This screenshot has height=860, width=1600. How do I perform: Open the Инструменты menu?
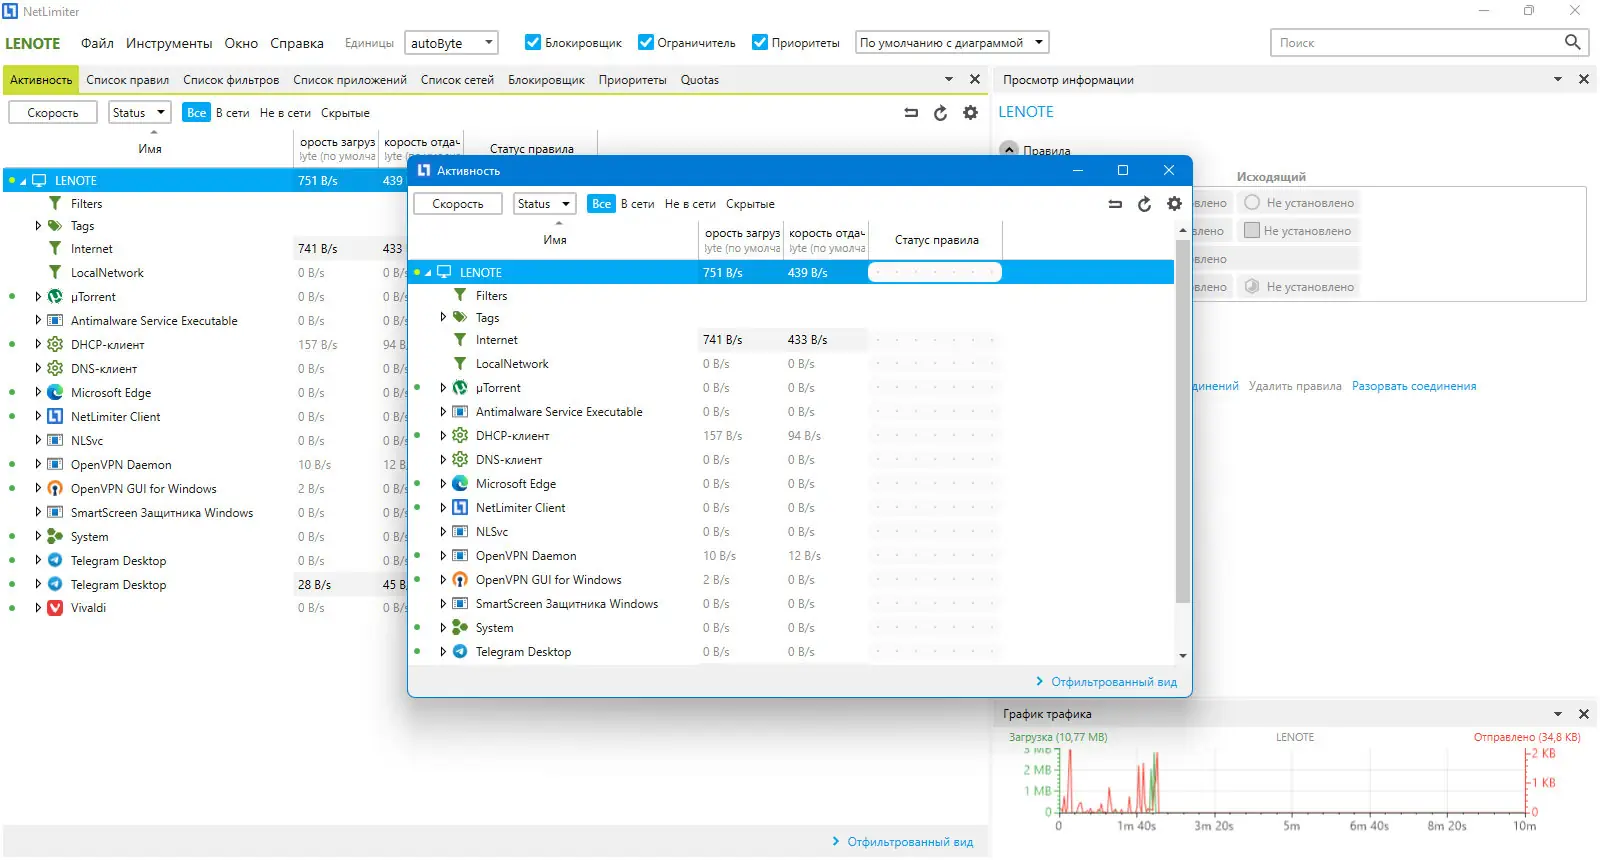pos(169,43)
